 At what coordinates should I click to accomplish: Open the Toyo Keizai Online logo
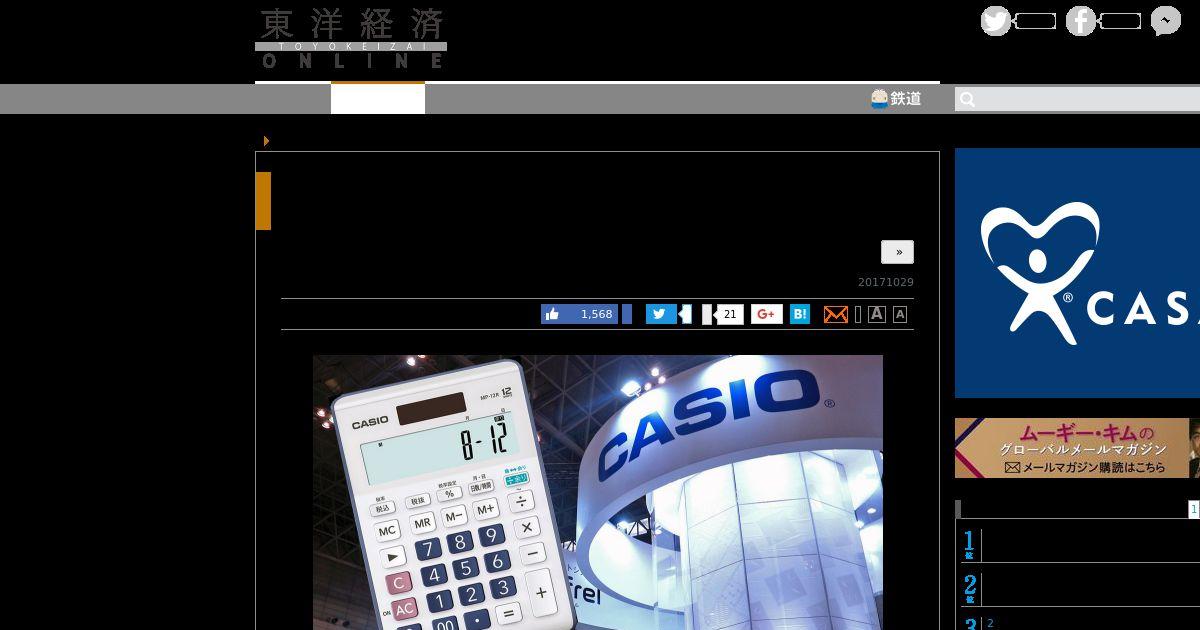[x=350, y=38]
